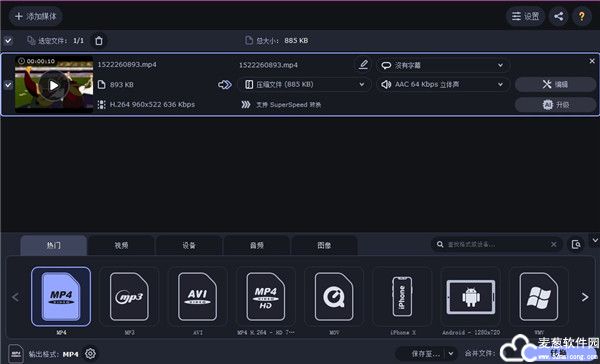Toggle the select all files checkbox
Screen dimensions: 600x364
point(8,41)
